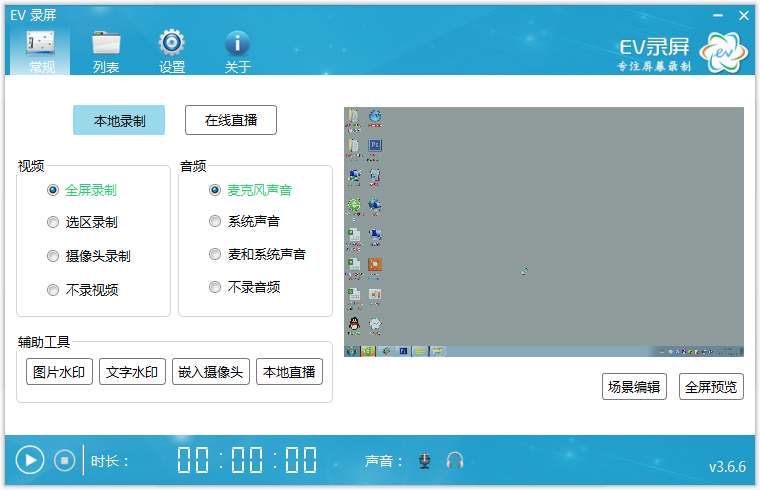The height and width of the screenshot is (490, 760).
Task: Choose 不录音频 audio option
Action: coord(215,287)
